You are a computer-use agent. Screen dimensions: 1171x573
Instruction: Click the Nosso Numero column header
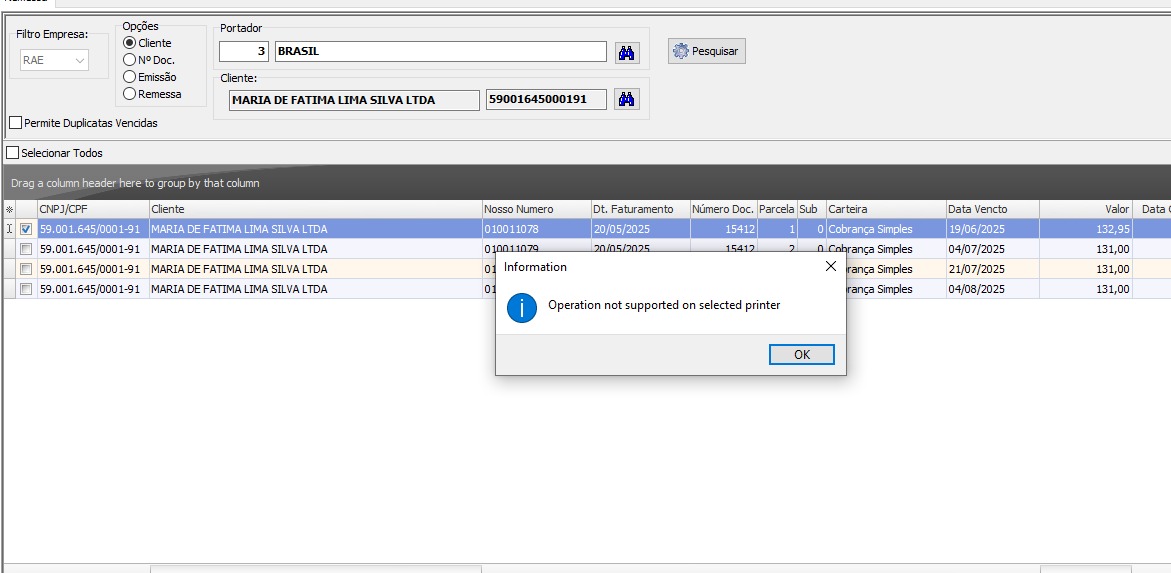[535, 209]
